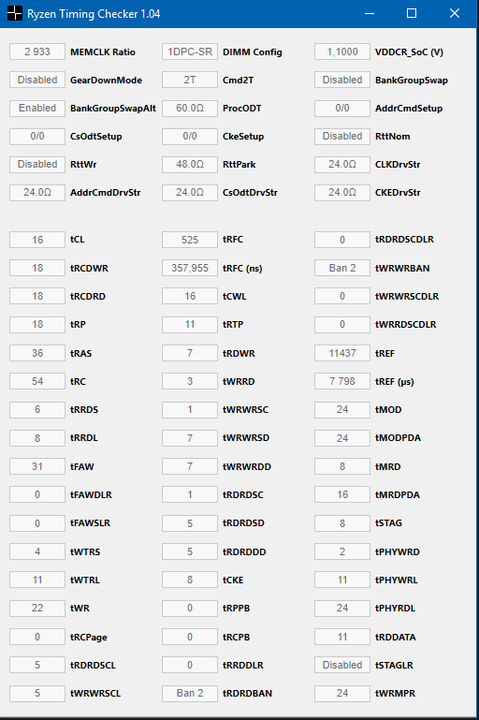This screenshot has height=720, width=479.
Task: Click the MEMCLK Ratio value field
Action: (37, 52)
